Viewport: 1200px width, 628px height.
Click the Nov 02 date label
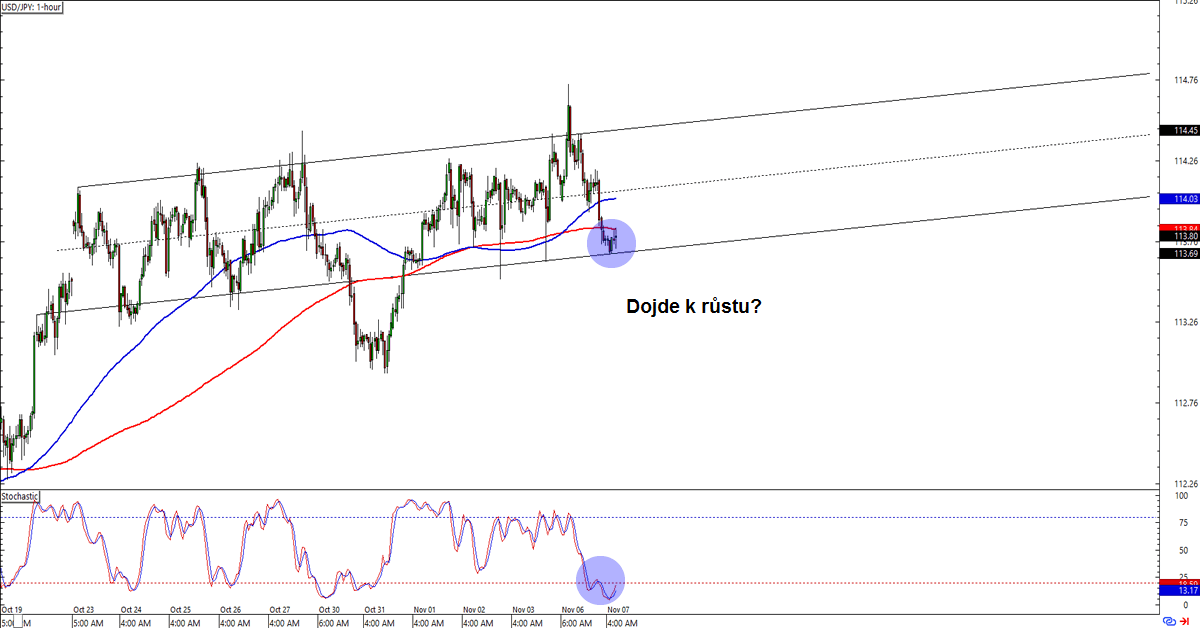point(474,609)
